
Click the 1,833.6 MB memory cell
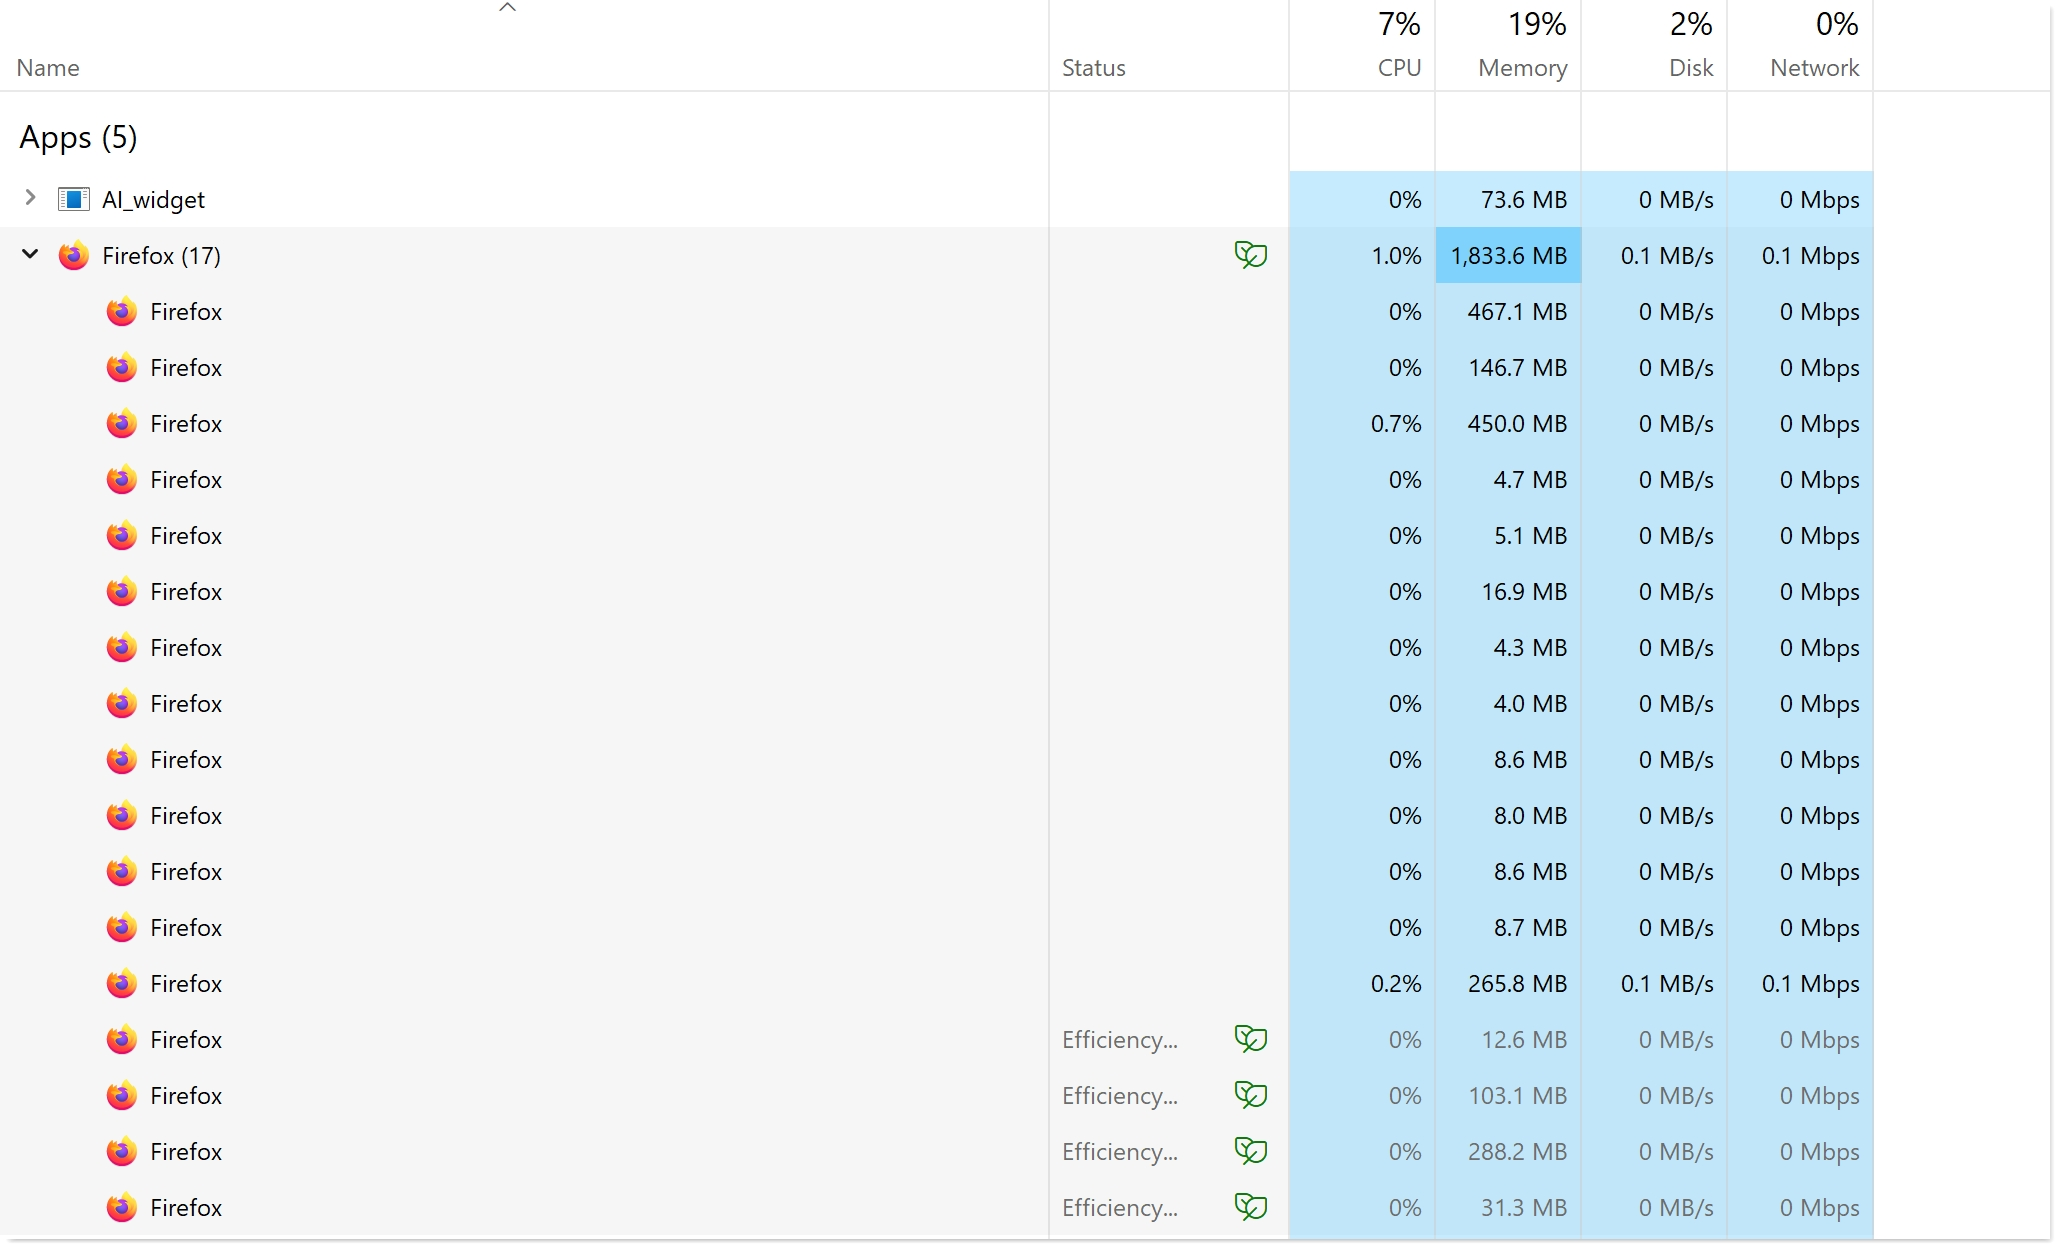pyautogui.click(x=1508, y=256)
